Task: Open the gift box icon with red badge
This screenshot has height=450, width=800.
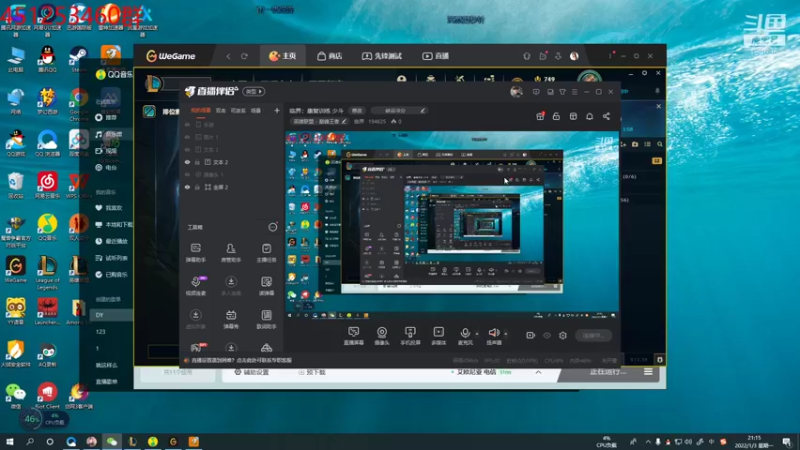Action: (540, 116)
